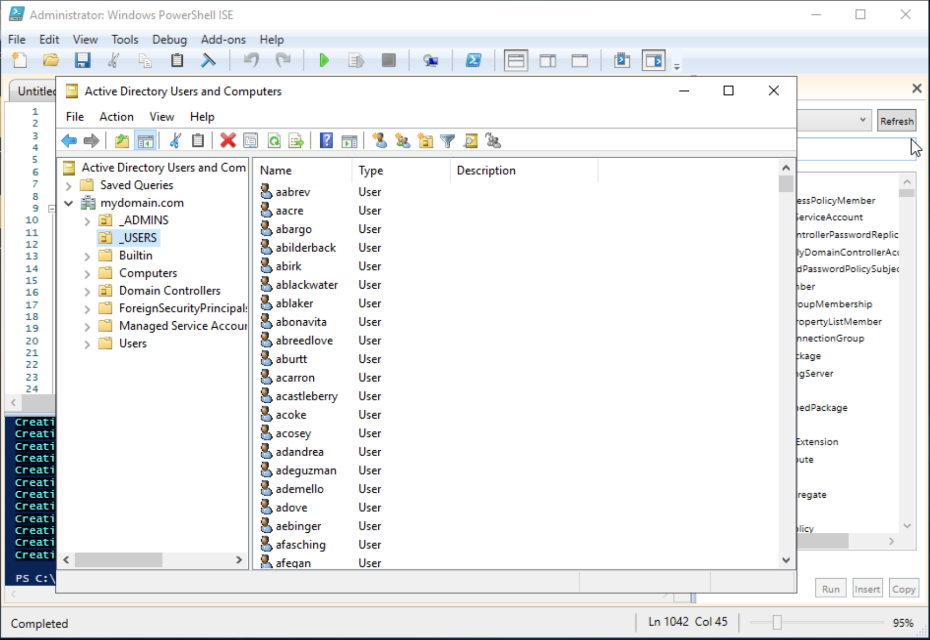Click scroll-down arrow in user list
Screen dimensions: 930x640
(786, 560)
